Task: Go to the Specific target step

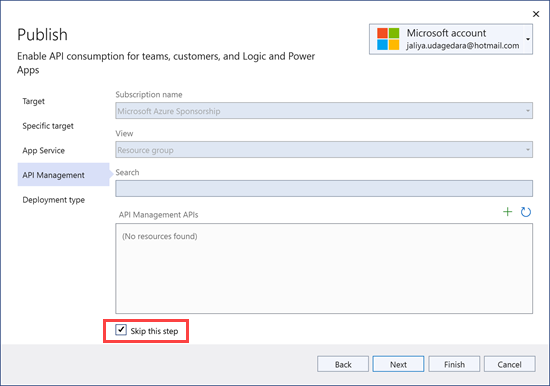Action: [x=48, y=126]
